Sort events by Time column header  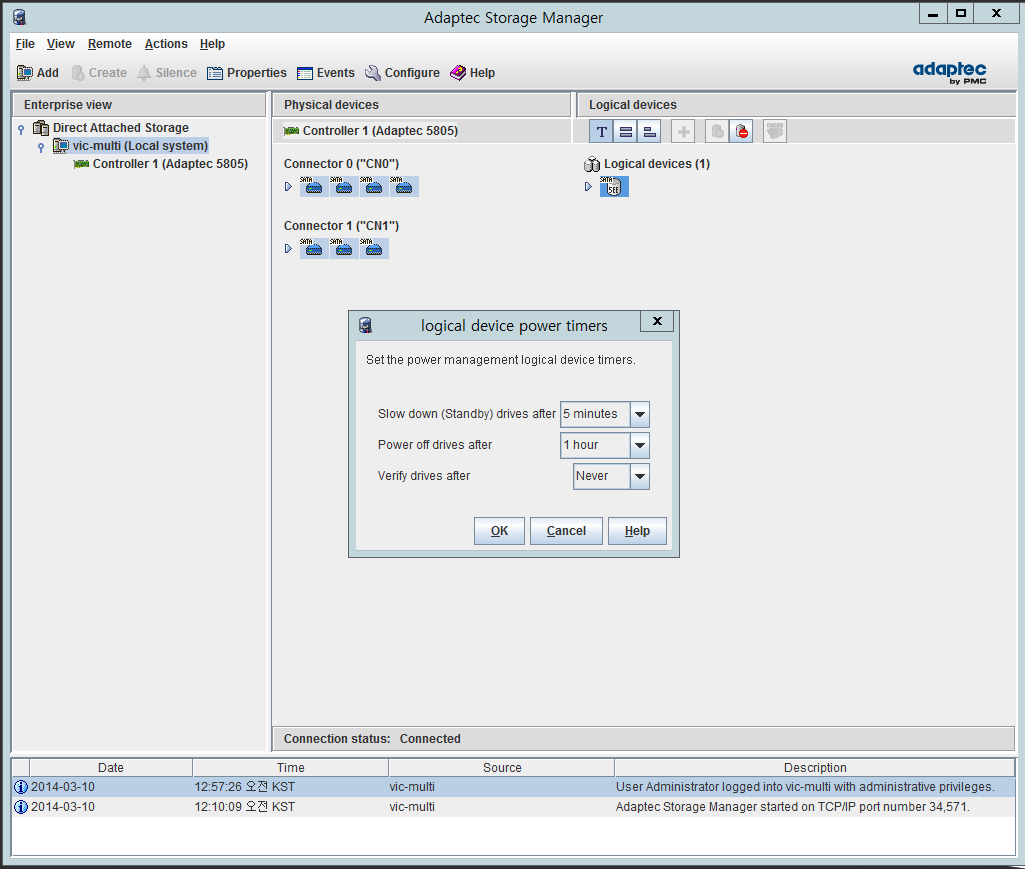(x=290, y=768)
